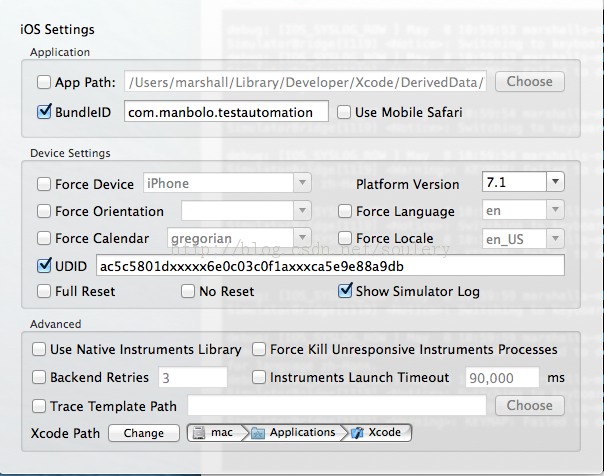Image resolution: width=604 pixels, height=476 pixels.
Task: Enable the App Path checkbox
Action: [44, 82]
